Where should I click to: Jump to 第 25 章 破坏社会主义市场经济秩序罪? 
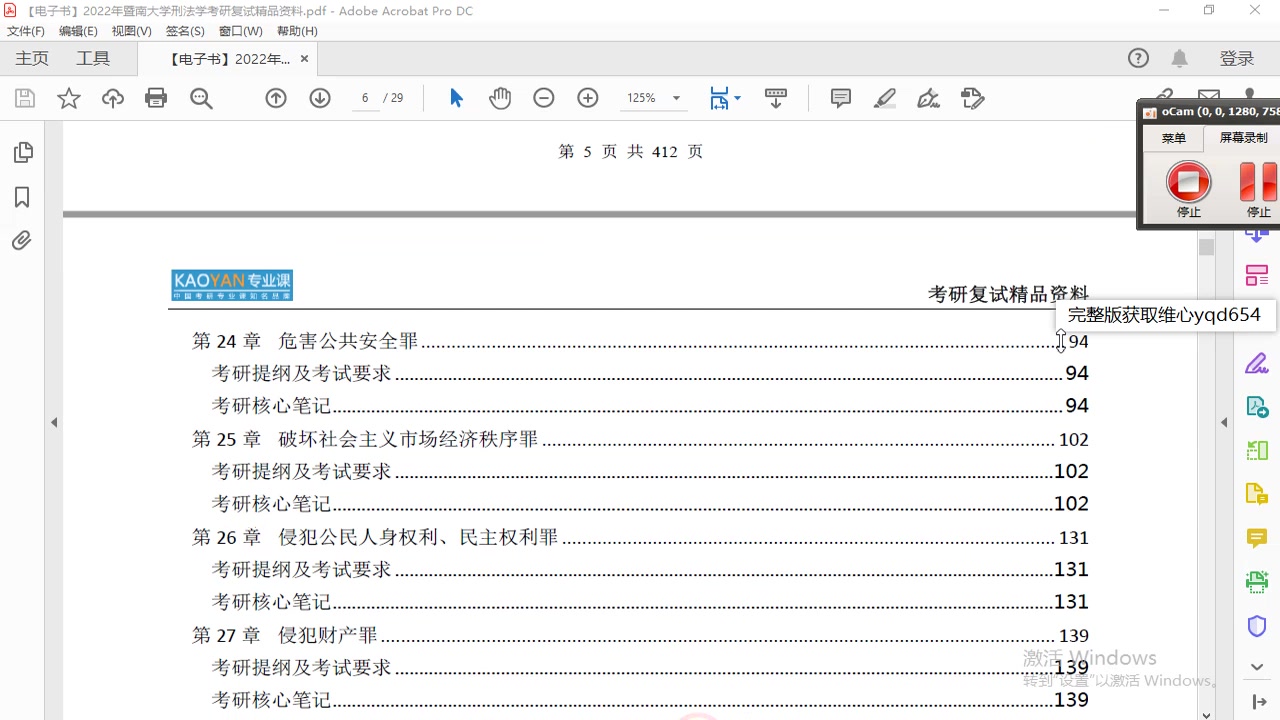pos(640,440)
